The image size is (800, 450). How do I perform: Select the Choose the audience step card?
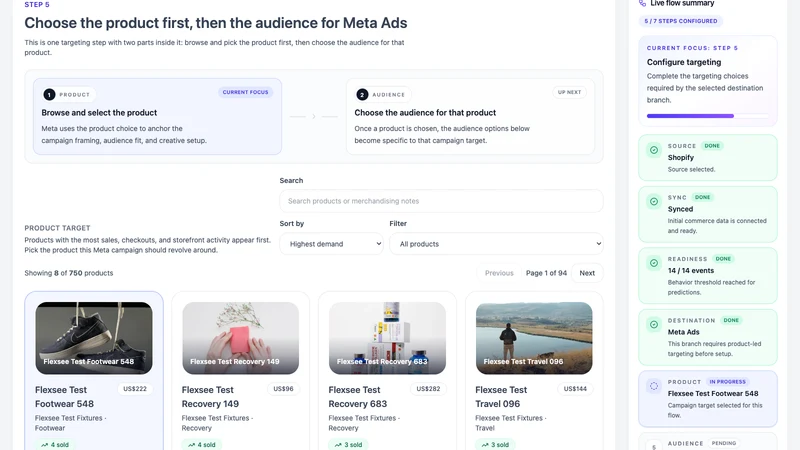pyautogui.click(x=470, y=116)
